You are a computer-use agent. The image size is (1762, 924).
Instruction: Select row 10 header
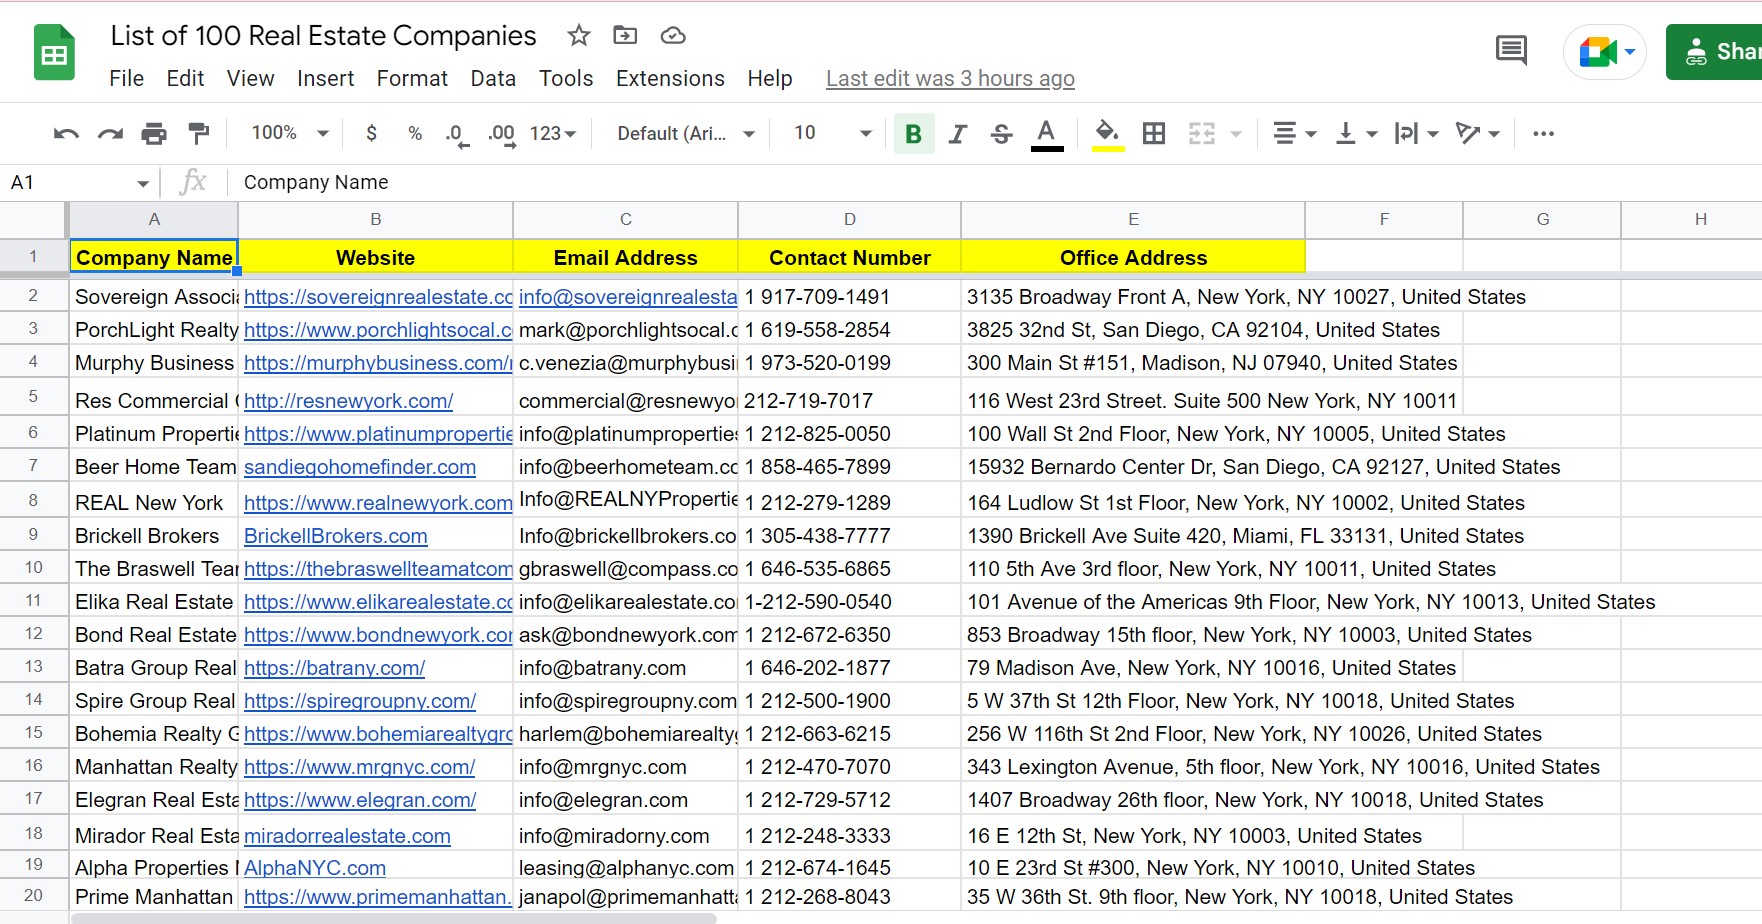(33, 568)
